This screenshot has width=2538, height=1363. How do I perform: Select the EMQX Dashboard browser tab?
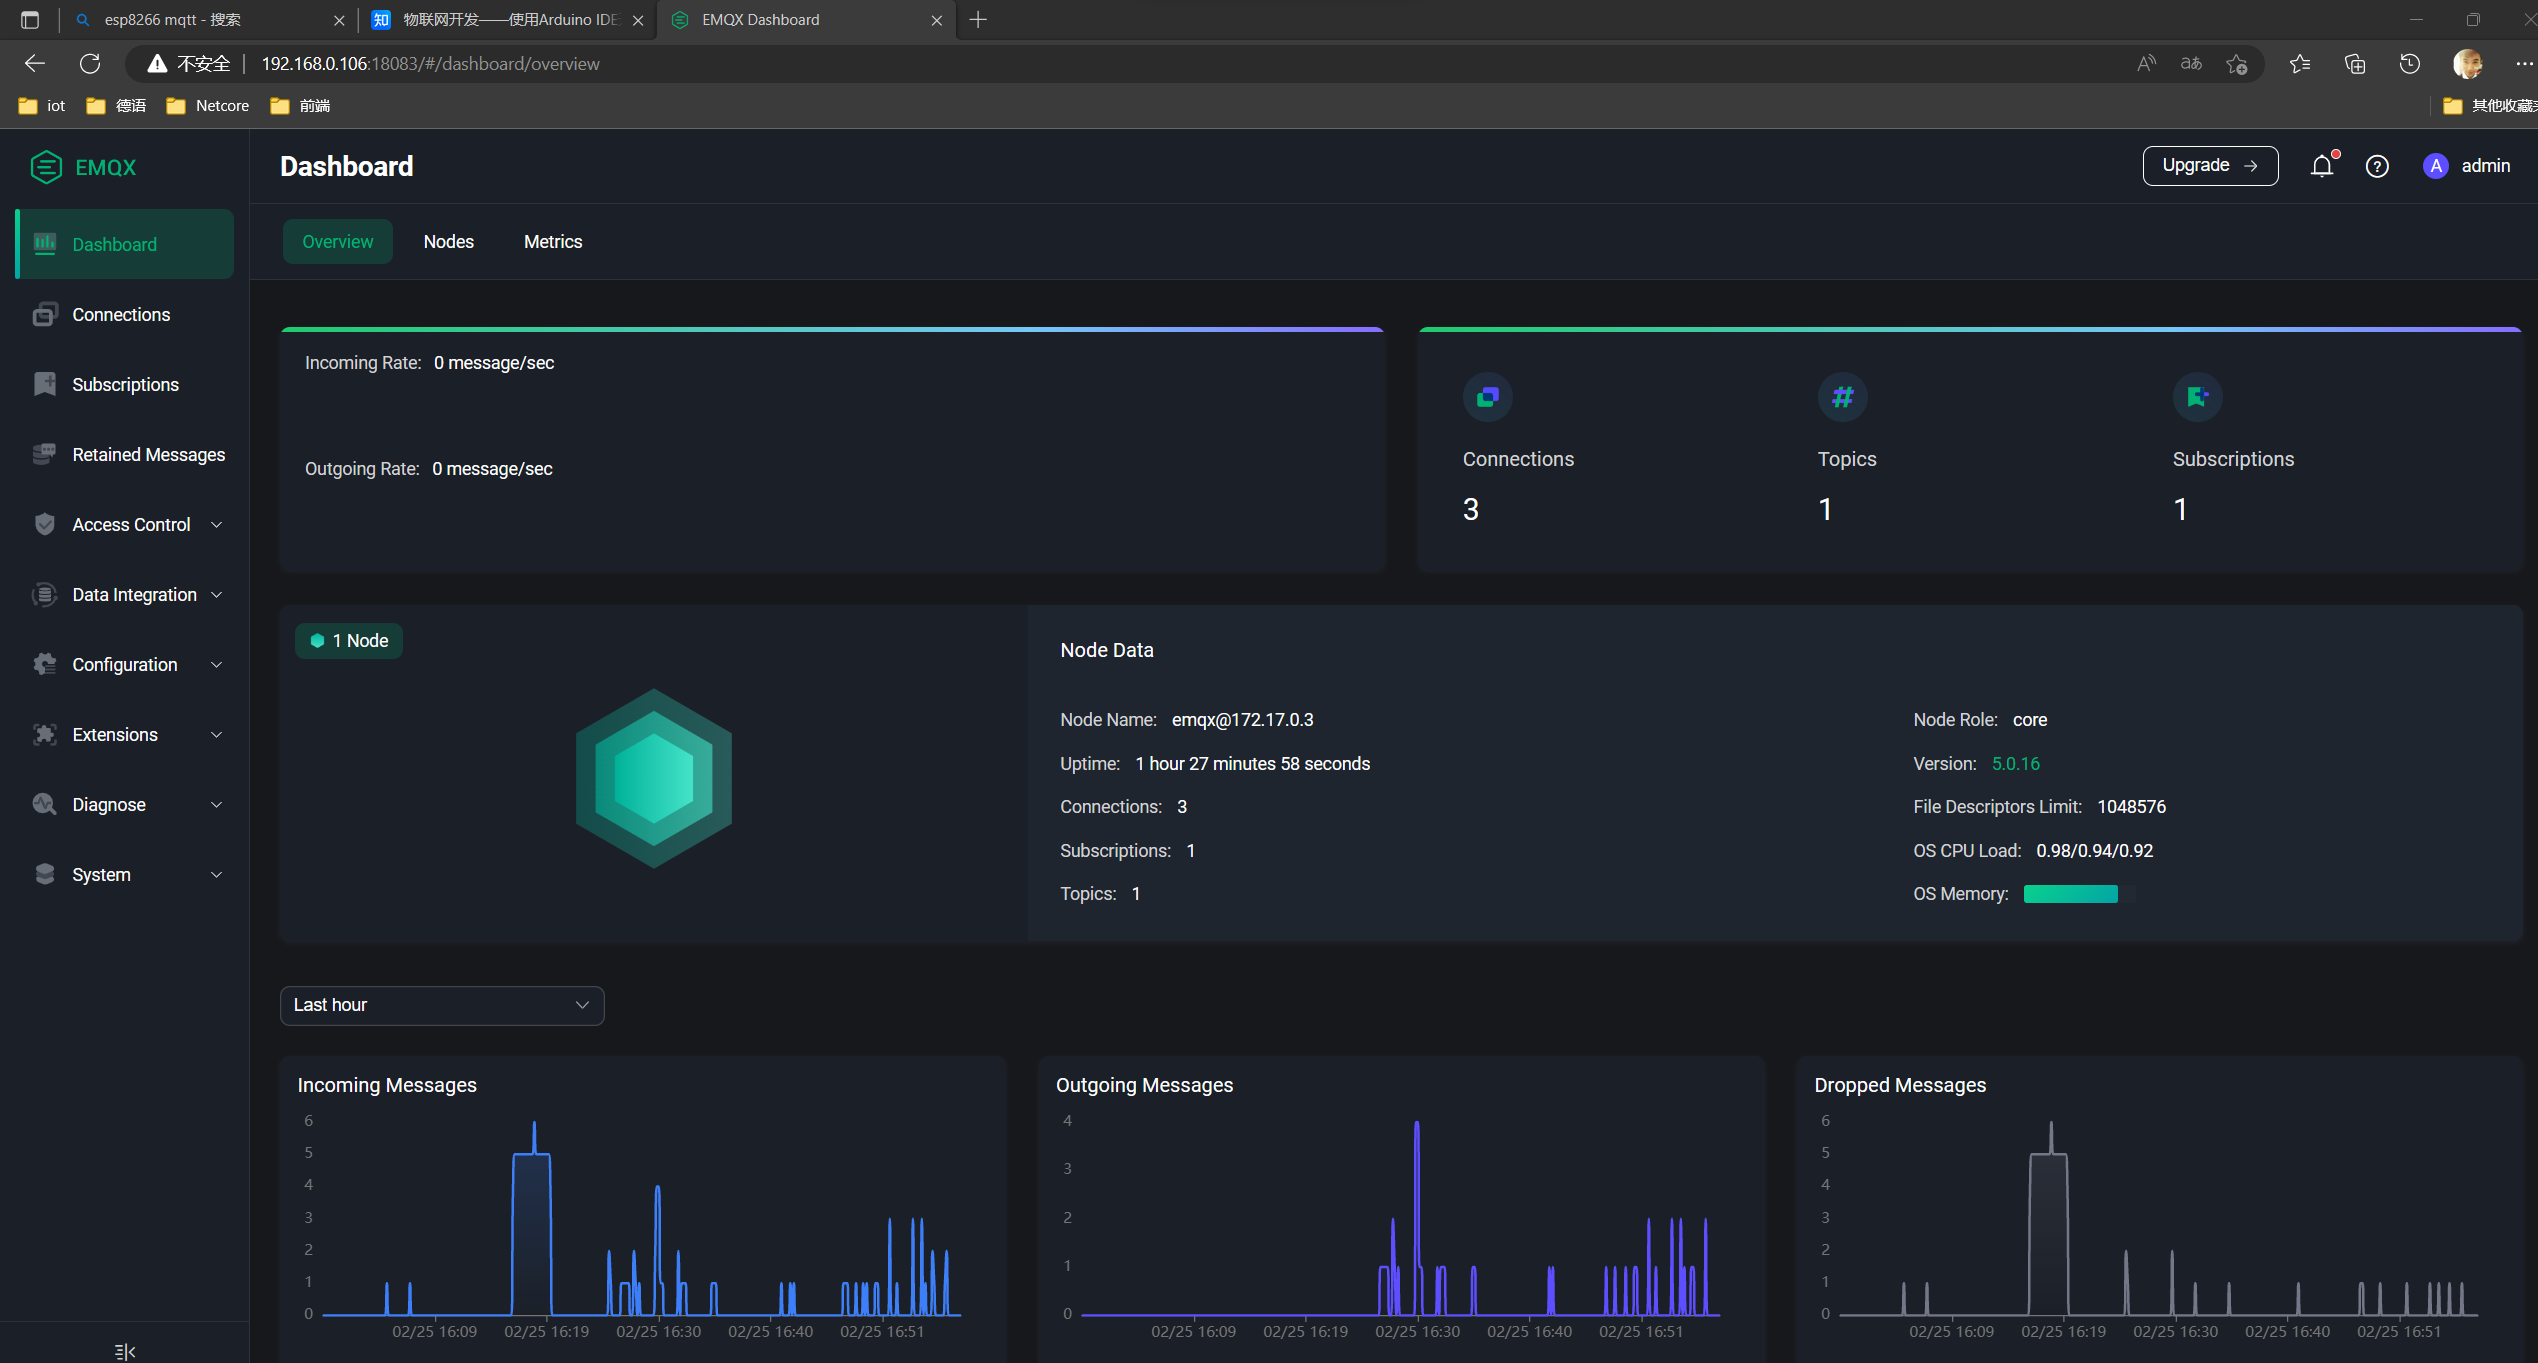click(x=805, y=20)
